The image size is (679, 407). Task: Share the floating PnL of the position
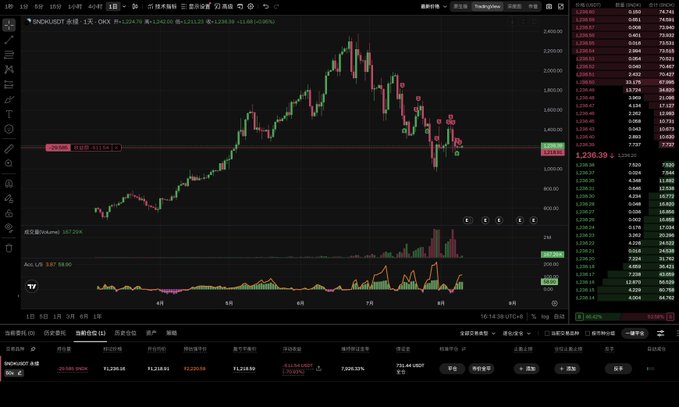[319, 368]
